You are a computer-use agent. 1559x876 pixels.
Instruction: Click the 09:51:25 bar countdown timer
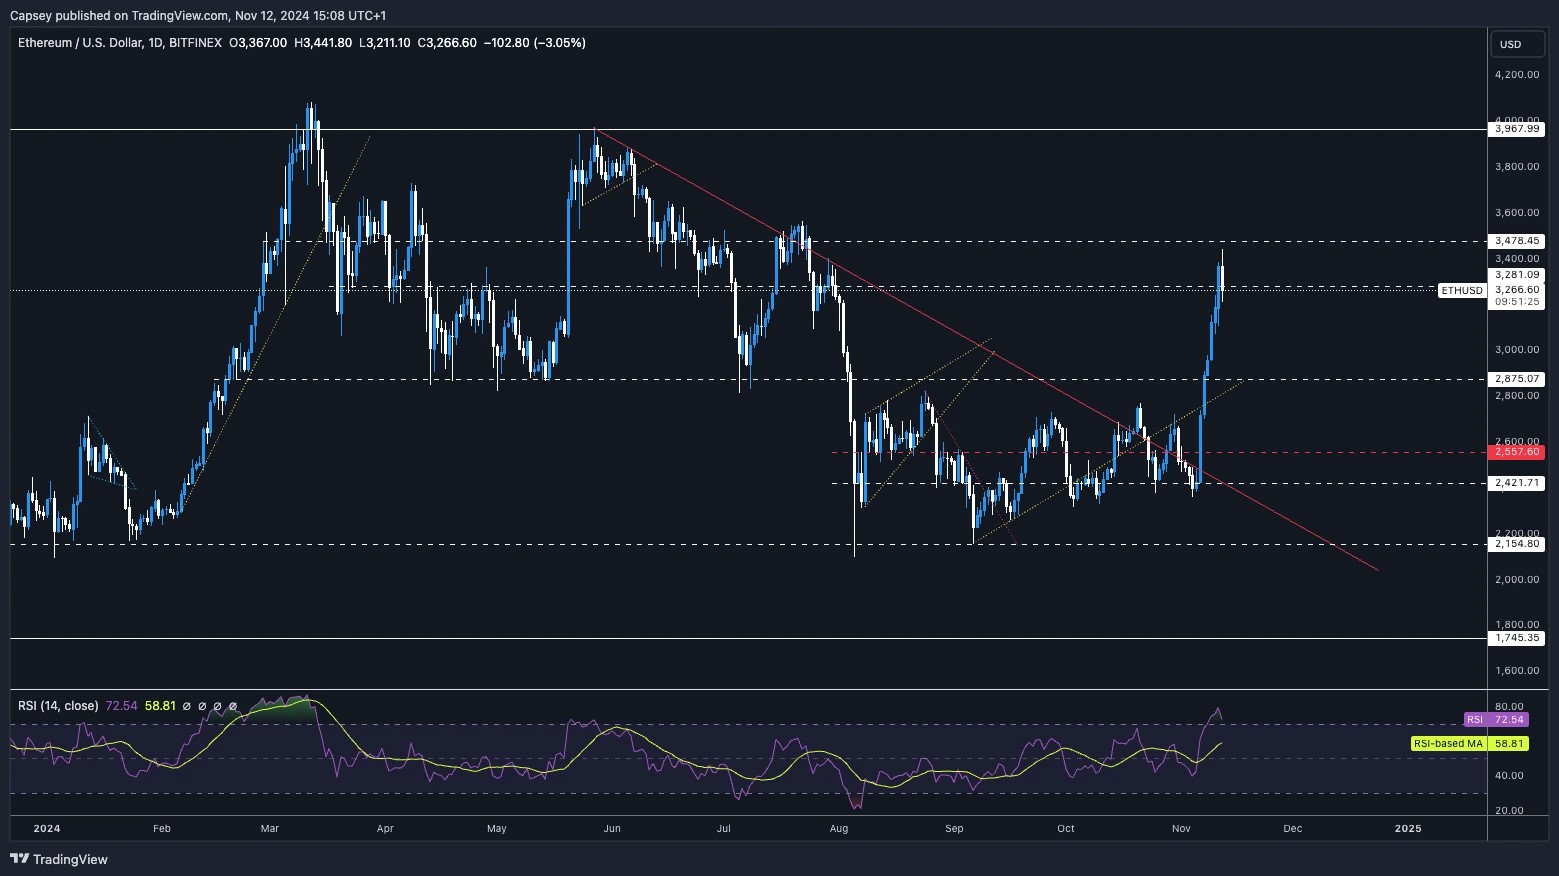[1516, 302]
